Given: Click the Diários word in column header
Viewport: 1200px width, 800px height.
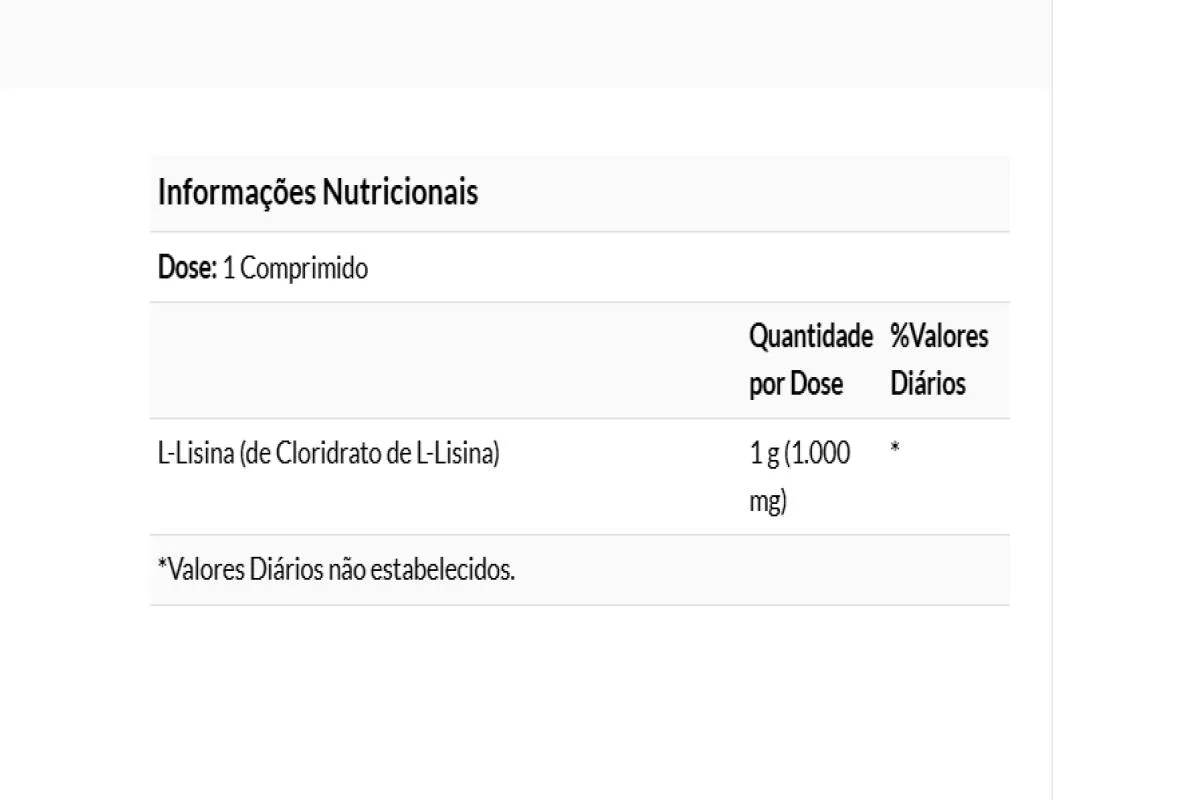Looking at the screenshot, I should point(928,384).
